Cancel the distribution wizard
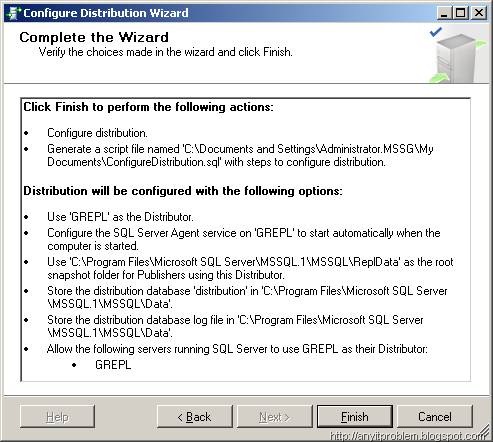Screen dimensions: 493x442 435,417
